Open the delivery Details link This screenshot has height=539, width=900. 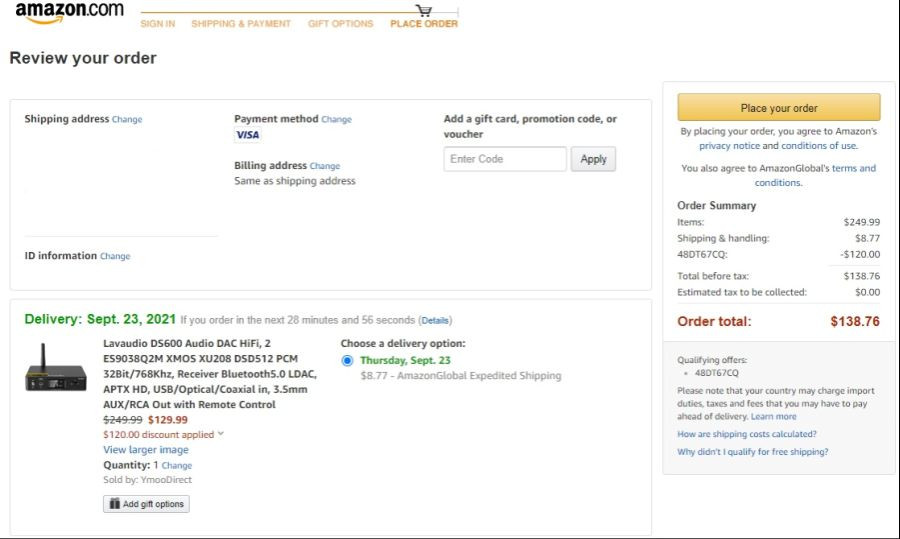tap(435, 320)
